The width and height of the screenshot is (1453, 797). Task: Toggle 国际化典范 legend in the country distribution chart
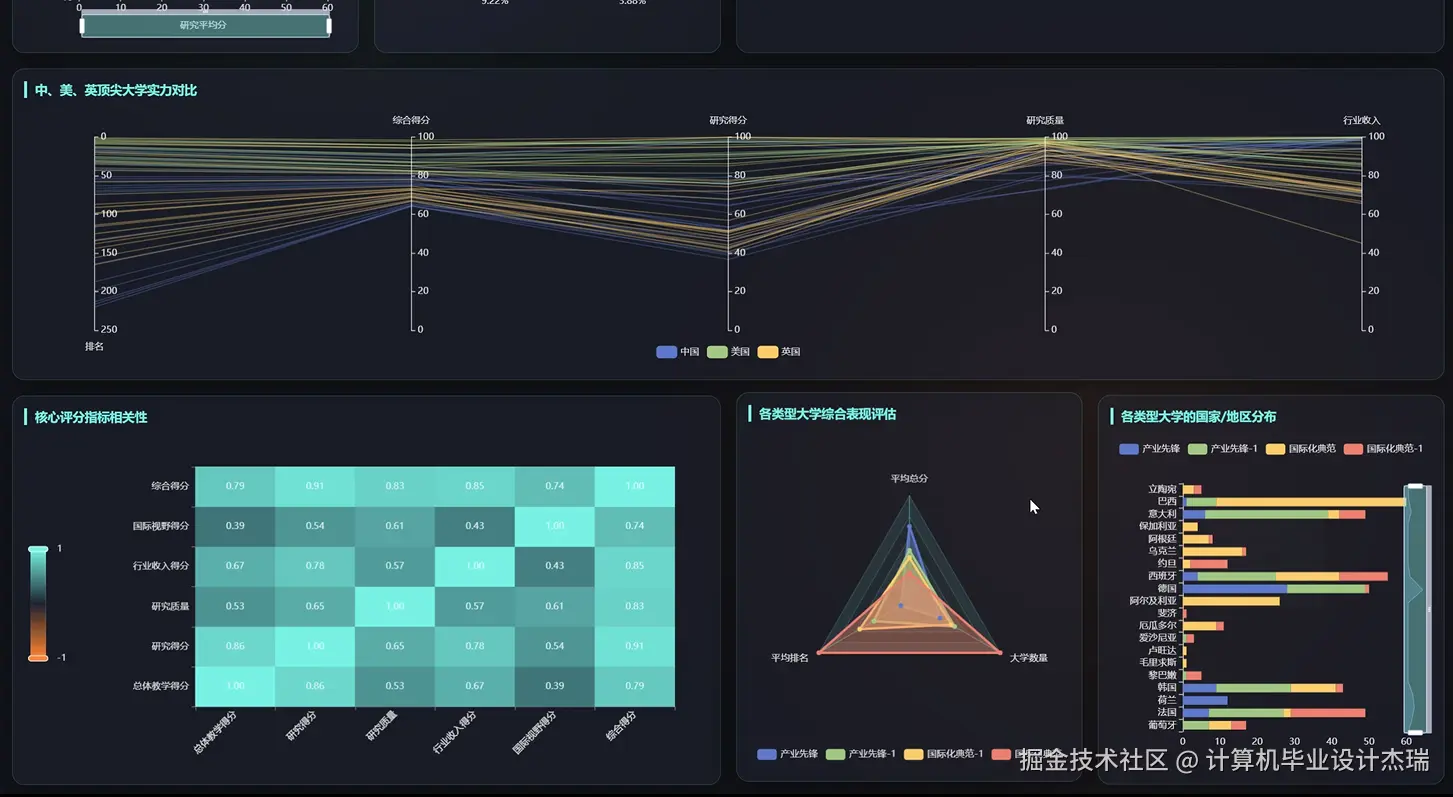click(x=1301, y=449)
